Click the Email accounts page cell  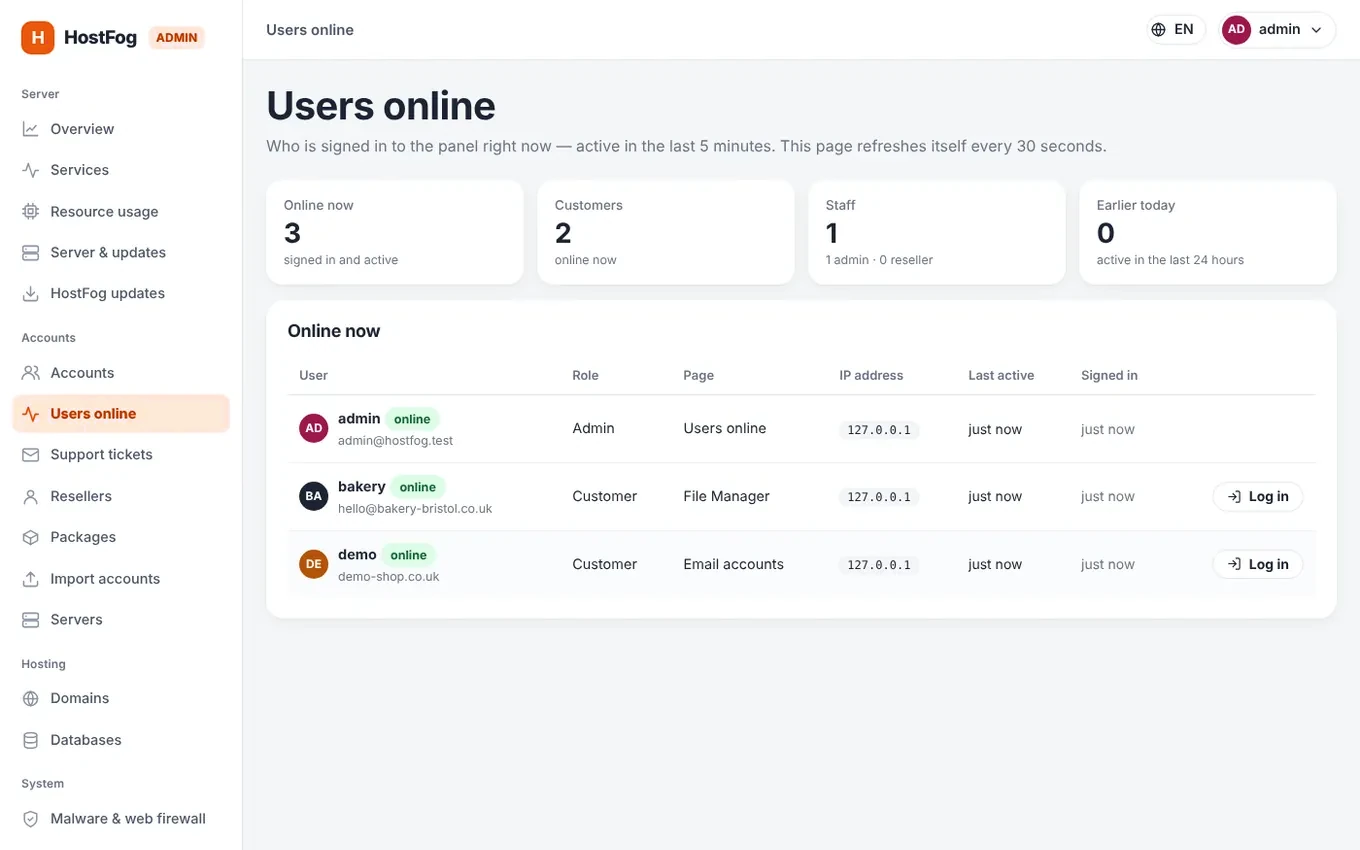tap(734, 564)
